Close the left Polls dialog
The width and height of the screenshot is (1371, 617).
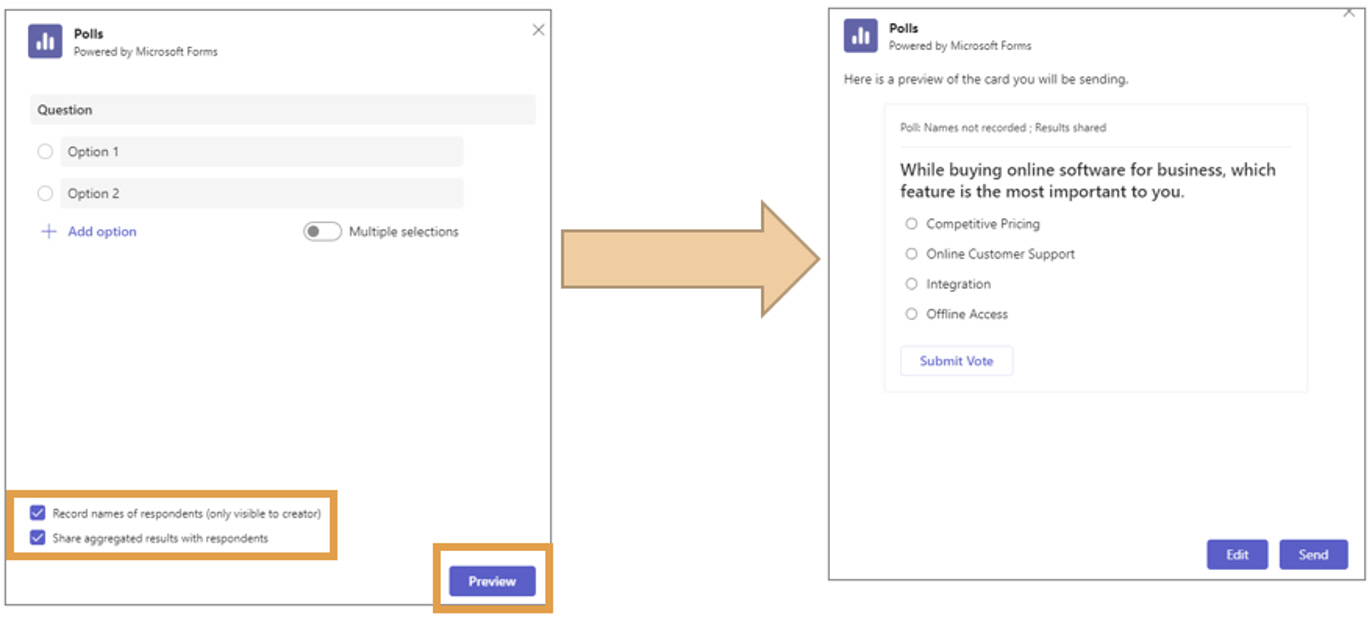pos(538,30)
